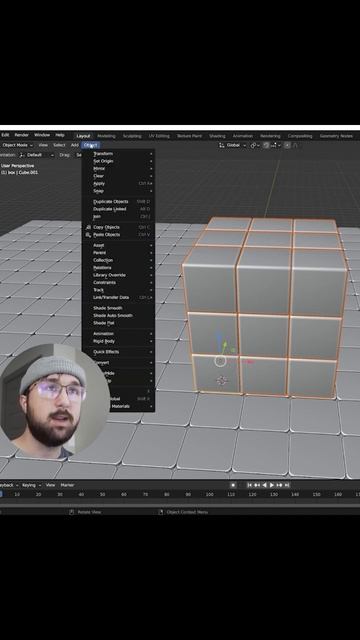Copy Objects icon entry in Object menu
The width and height of the screenshot is (360, 640).
click(x=118, y=227)
